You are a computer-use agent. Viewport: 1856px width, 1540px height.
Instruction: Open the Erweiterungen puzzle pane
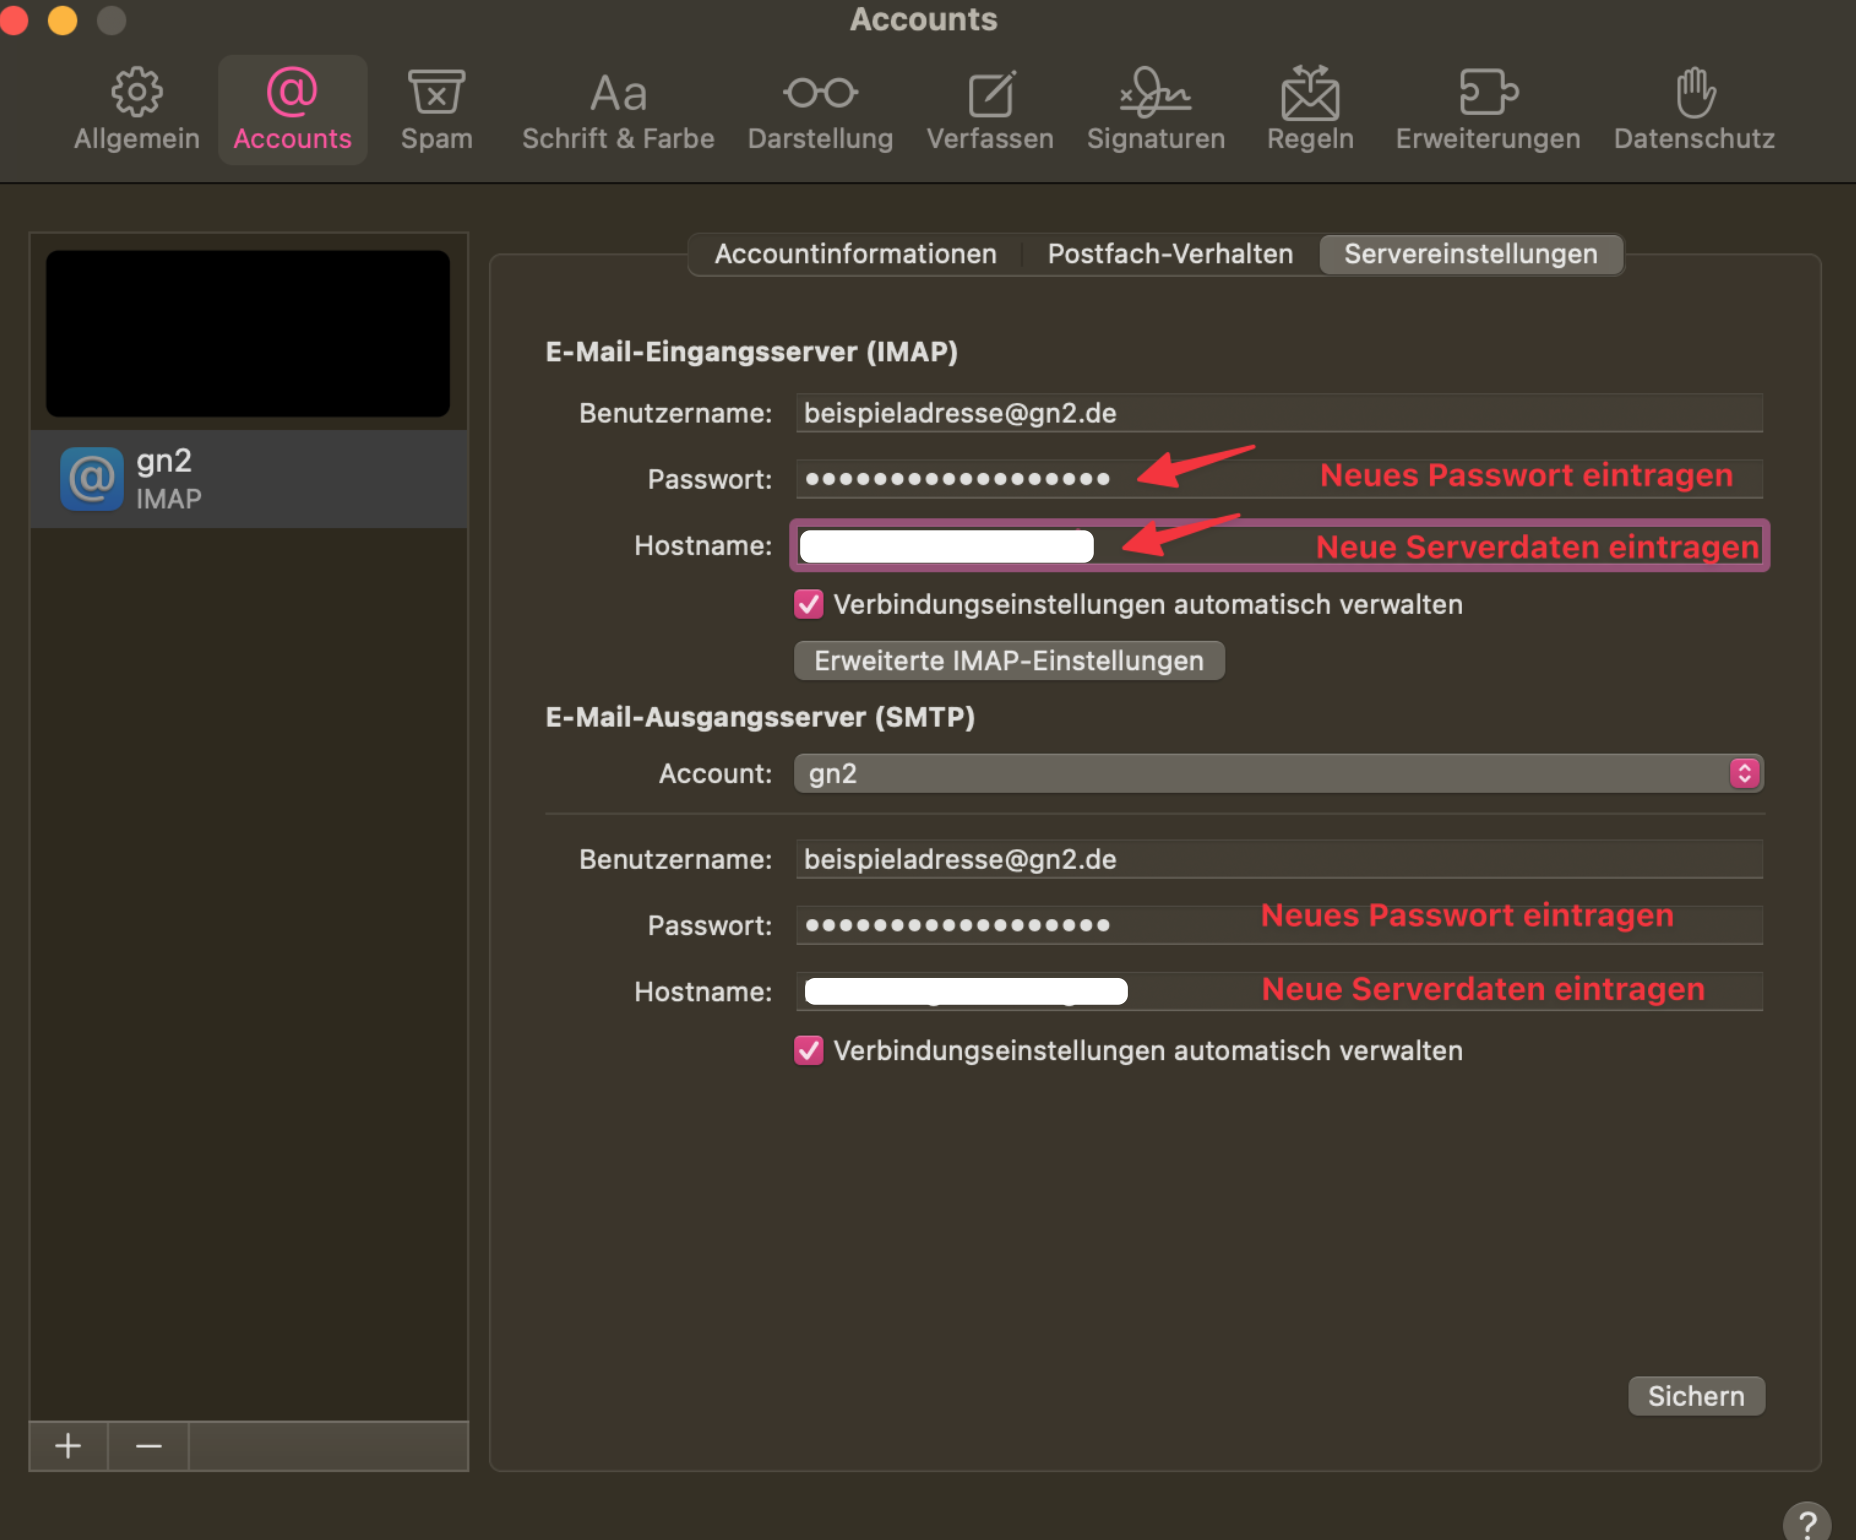tap(1488, 110)
